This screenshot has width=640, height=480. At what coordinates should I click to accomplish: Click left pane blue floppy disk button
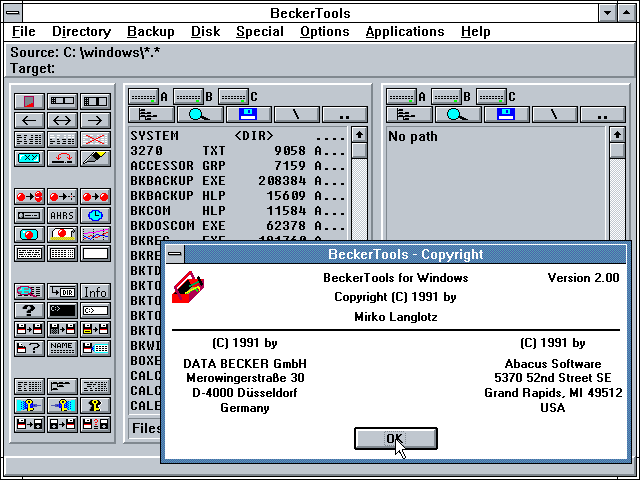click(249, 115)
